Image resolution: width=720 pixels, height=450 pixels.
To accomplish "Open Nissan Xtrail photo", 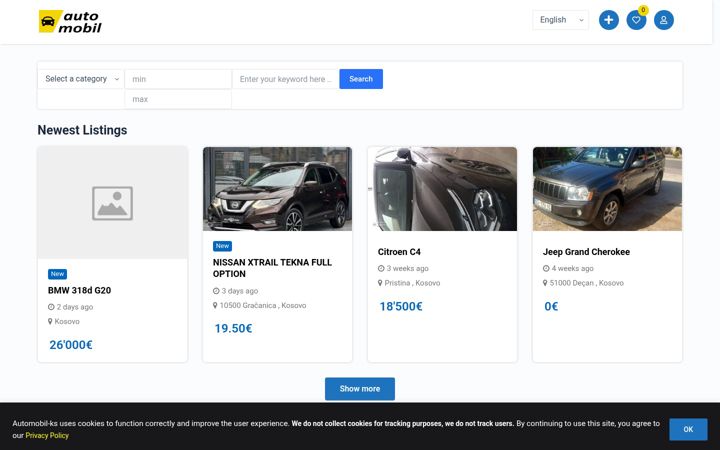I will pos(277,189).
